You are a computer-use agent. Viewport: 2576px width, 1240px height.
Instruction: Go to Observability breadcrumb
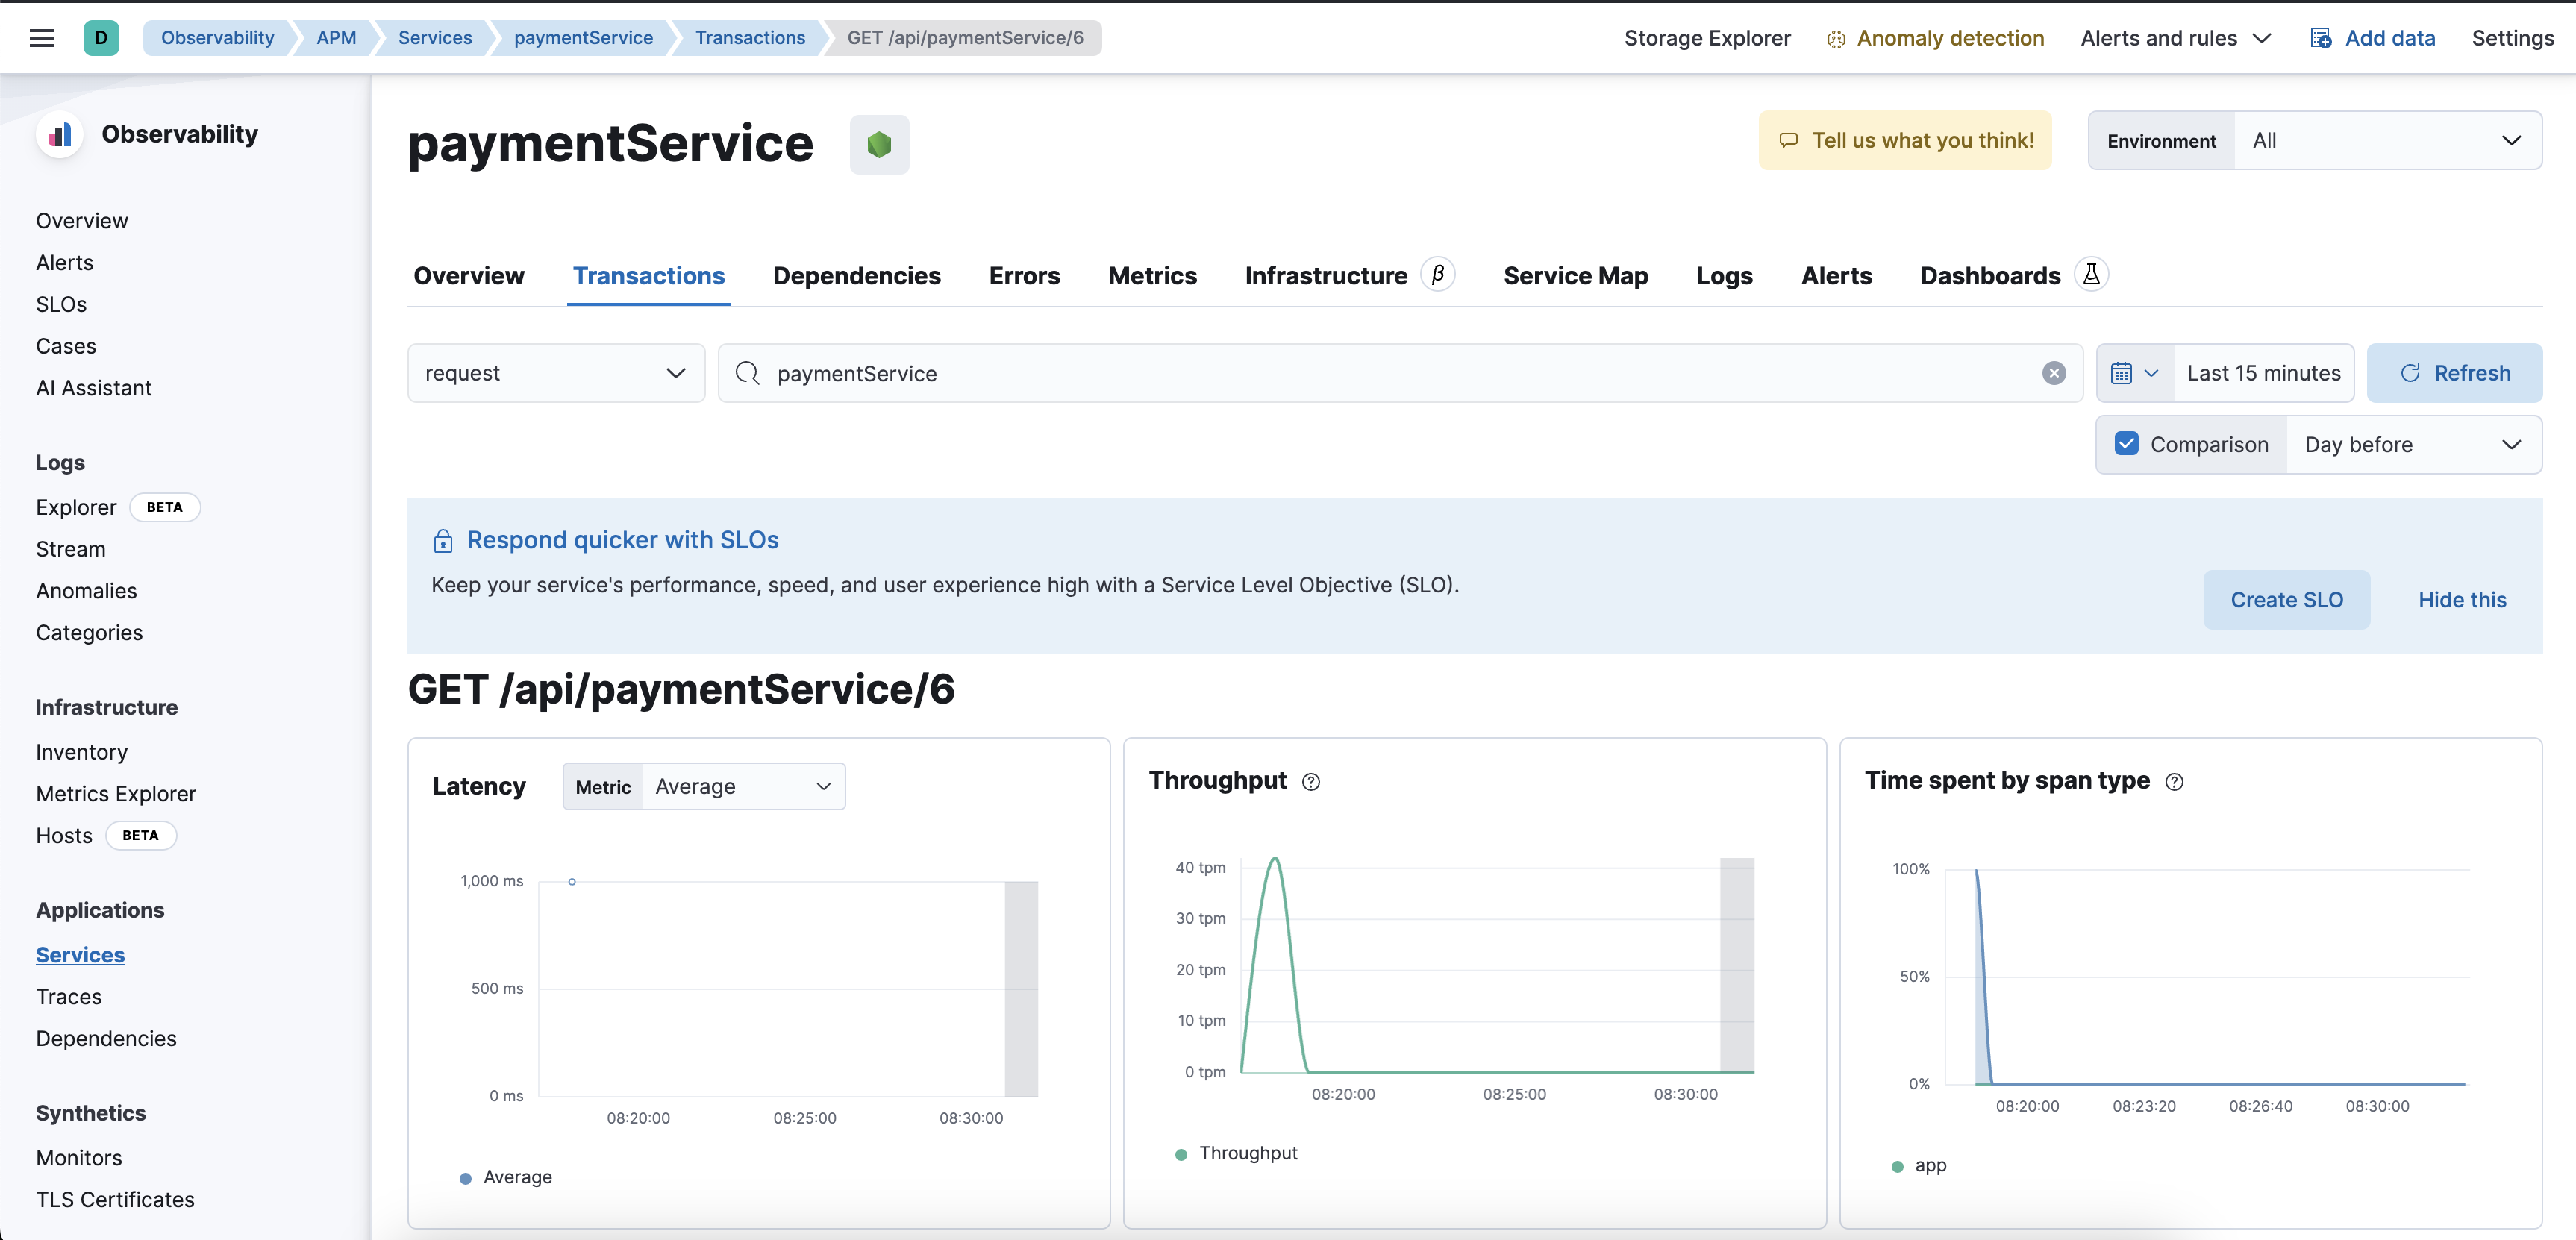click(217, 38)
